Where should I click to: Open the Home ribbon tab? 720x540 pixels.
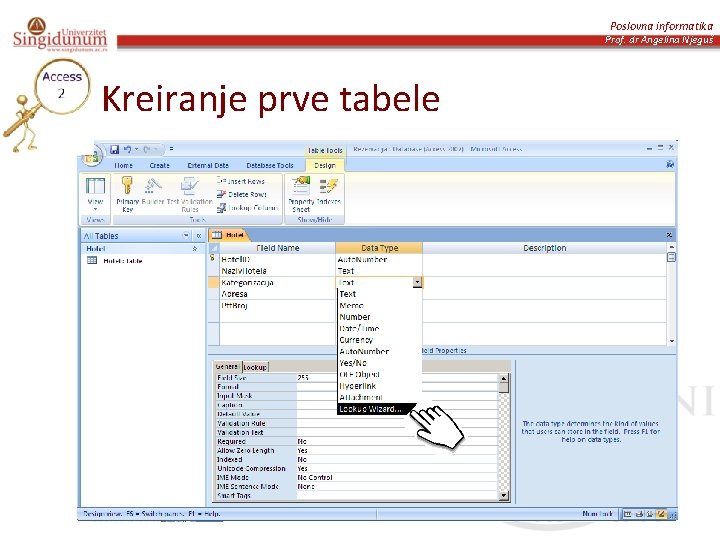coord(123,165)
